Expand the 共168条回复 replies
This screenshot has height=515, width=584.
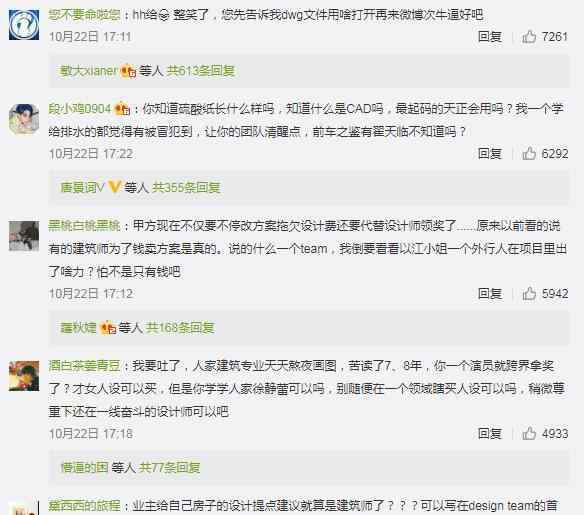point(180,327)
